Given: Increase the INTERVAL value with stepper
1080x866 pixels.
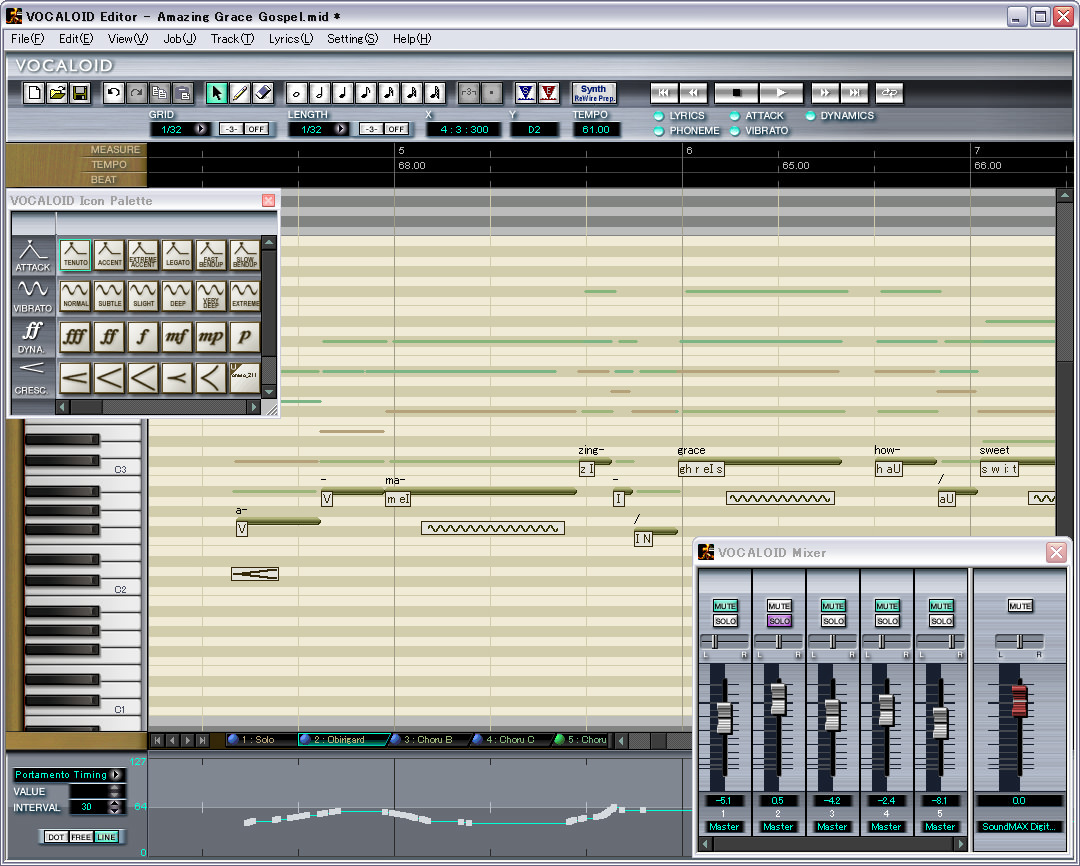Looking at the screenshot, I should [115, 803].
